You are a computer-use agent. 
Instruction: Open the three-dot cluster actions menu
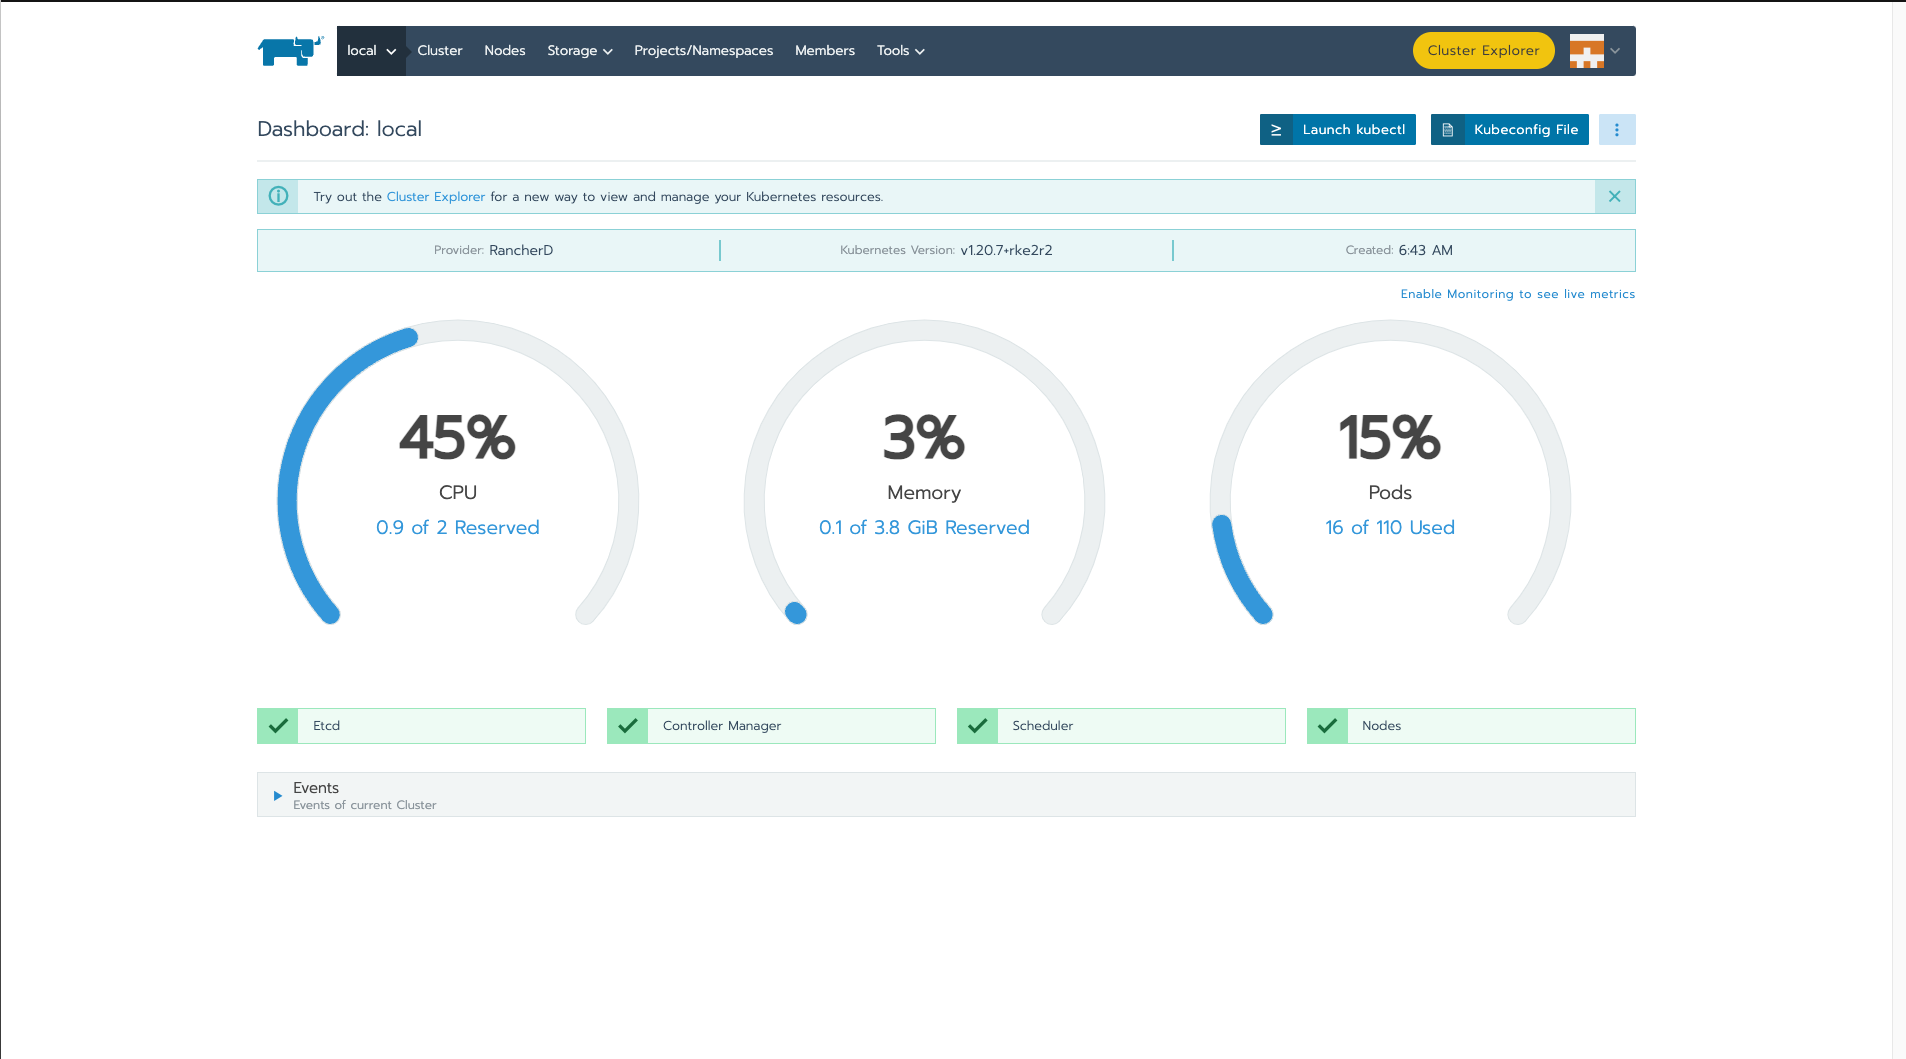1616,130
